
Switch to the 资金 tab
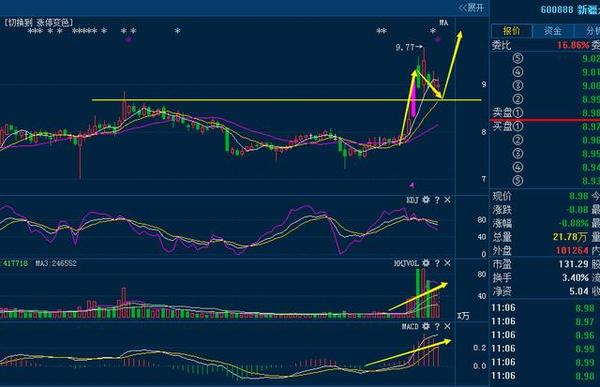point(553,31)
